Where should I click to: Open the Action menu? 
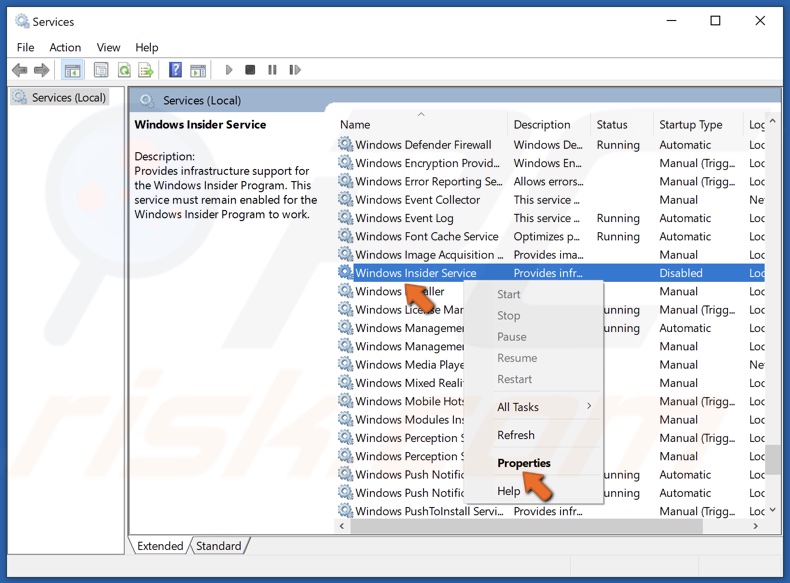pos(65,47)
